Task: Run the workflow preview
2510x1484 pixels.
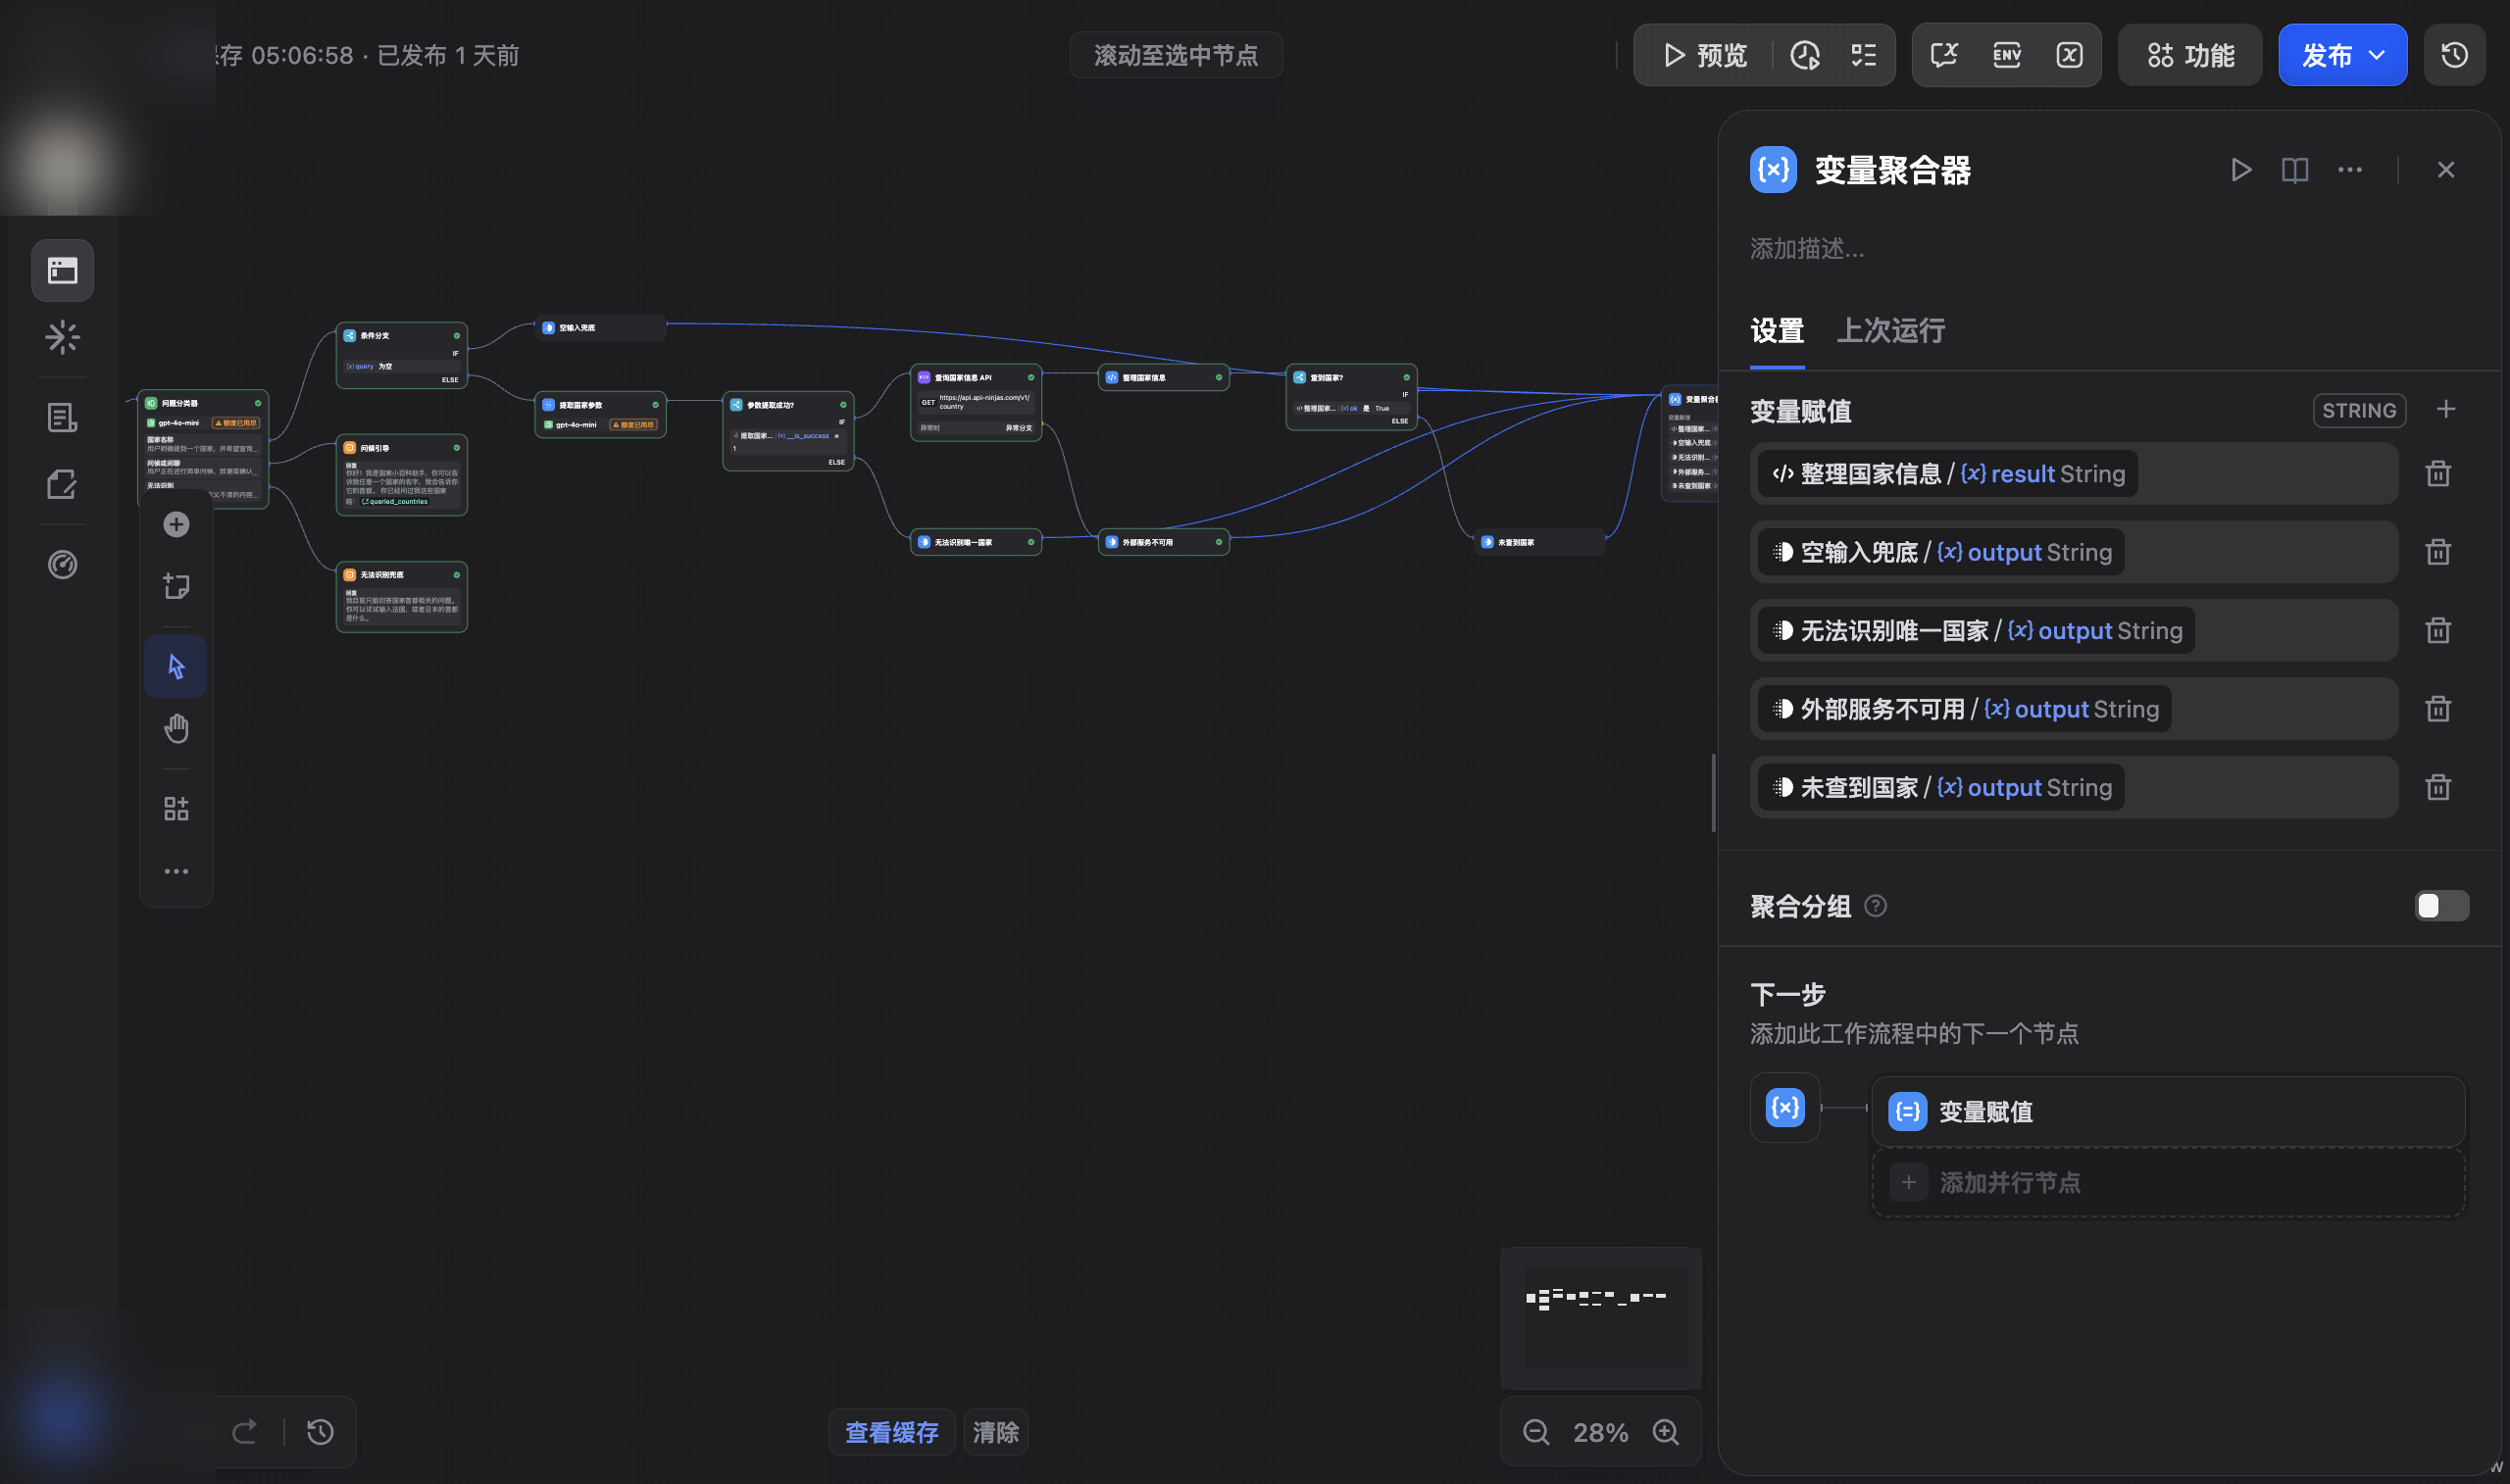Action: [x=1705, y=55]
